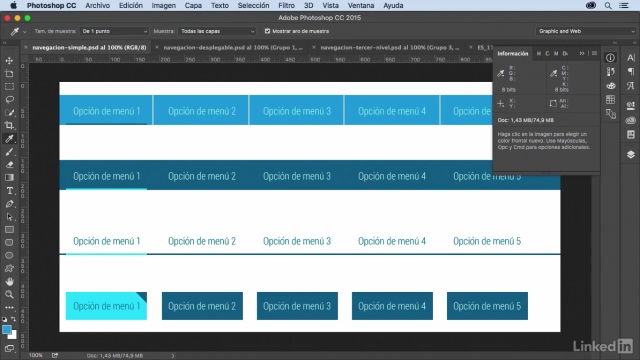This screenshot has height=360, width=640.
Task: Swap foreground and background colors
Action: tap(13, 319)
